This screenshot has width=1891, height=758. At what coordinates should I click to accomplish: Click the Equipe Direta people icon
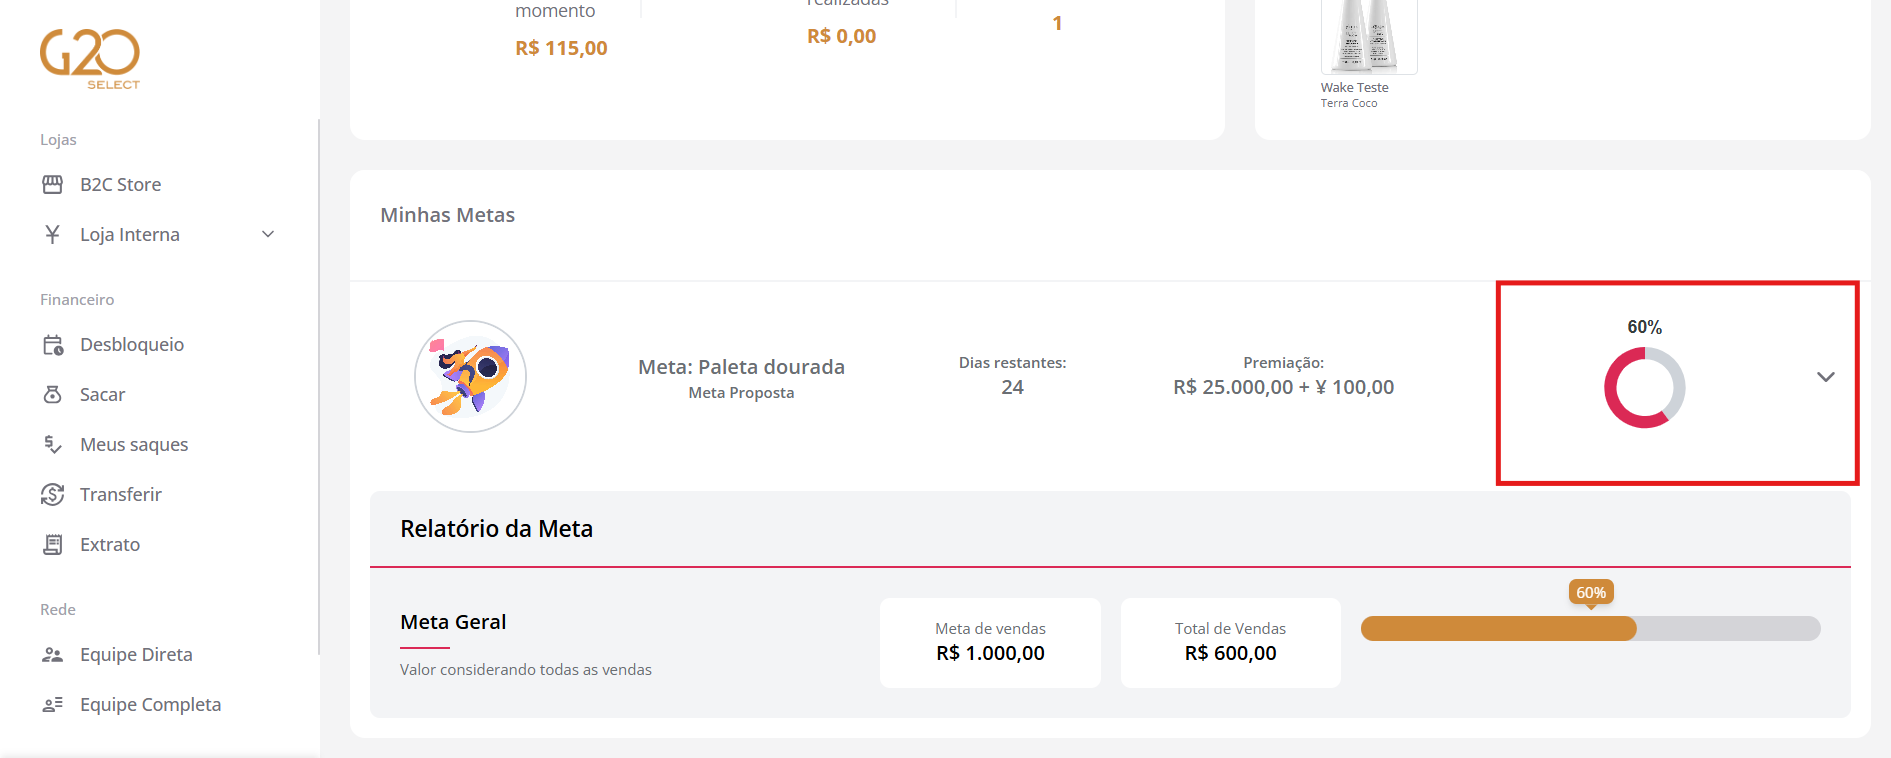(53, 655)
